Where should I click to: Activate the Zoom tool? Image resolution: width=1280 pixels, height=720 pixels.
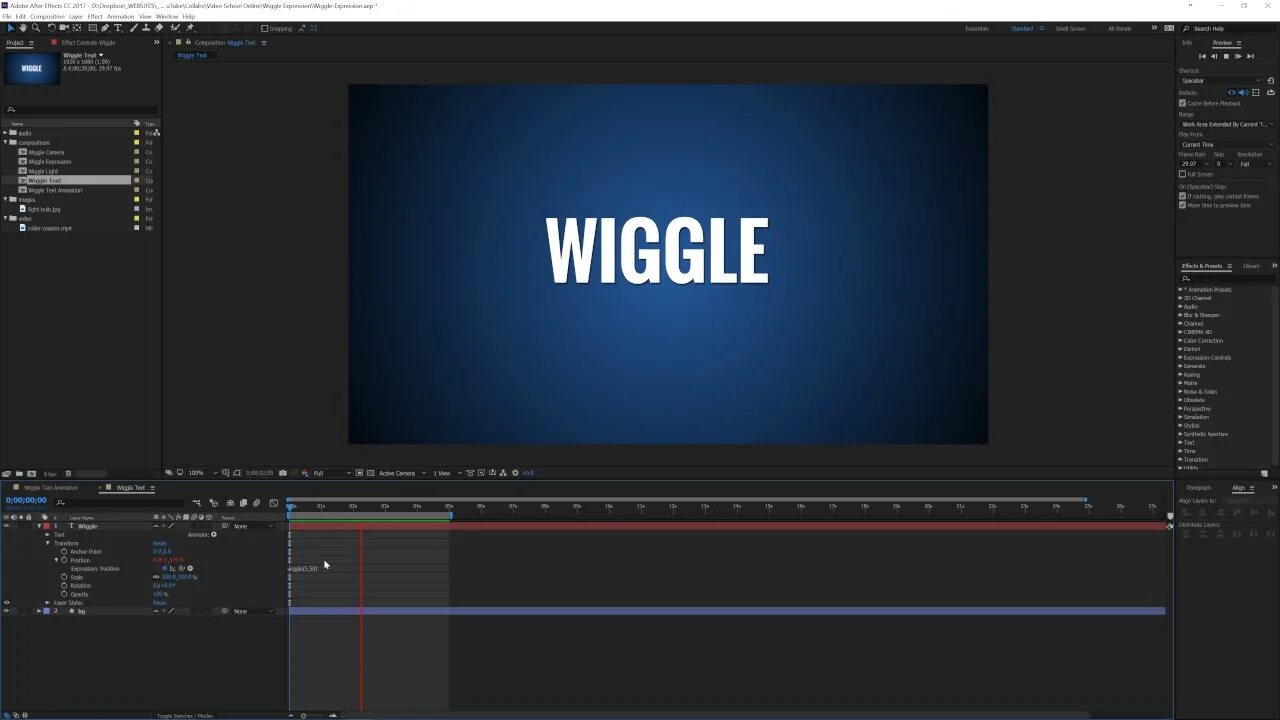click(x=35, y=28)
